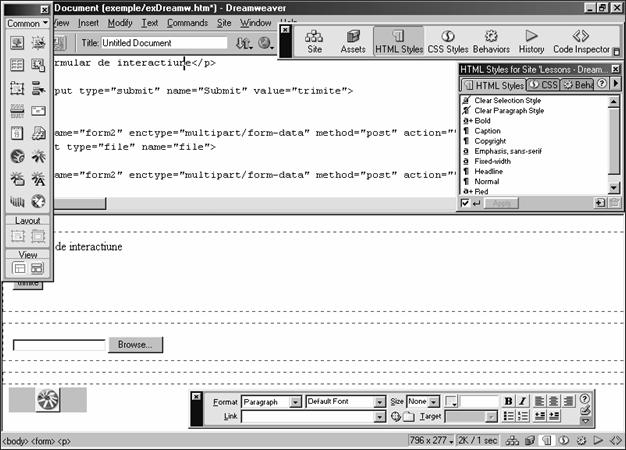Open Assets panel from the Launcher bar
626x450 pixels.
[353, 42]
